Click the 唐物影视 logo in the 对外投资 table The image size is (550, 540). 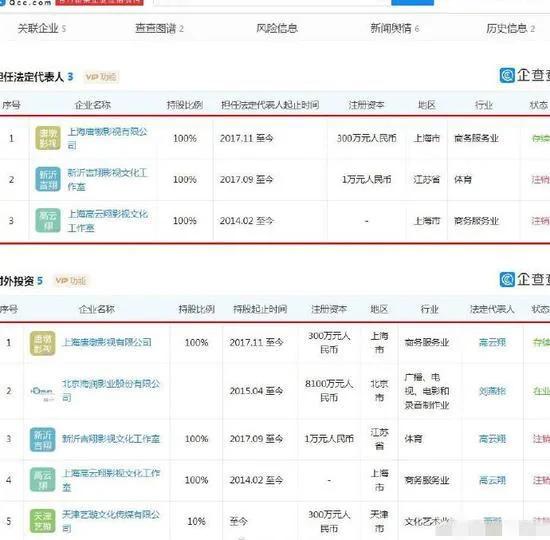pos(42,343)
